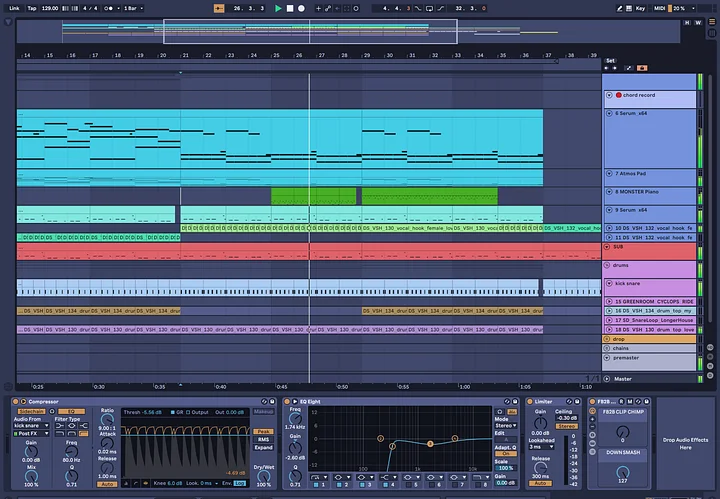Open the EQ Eight Mode Stereo dropdown

[506, 426]
